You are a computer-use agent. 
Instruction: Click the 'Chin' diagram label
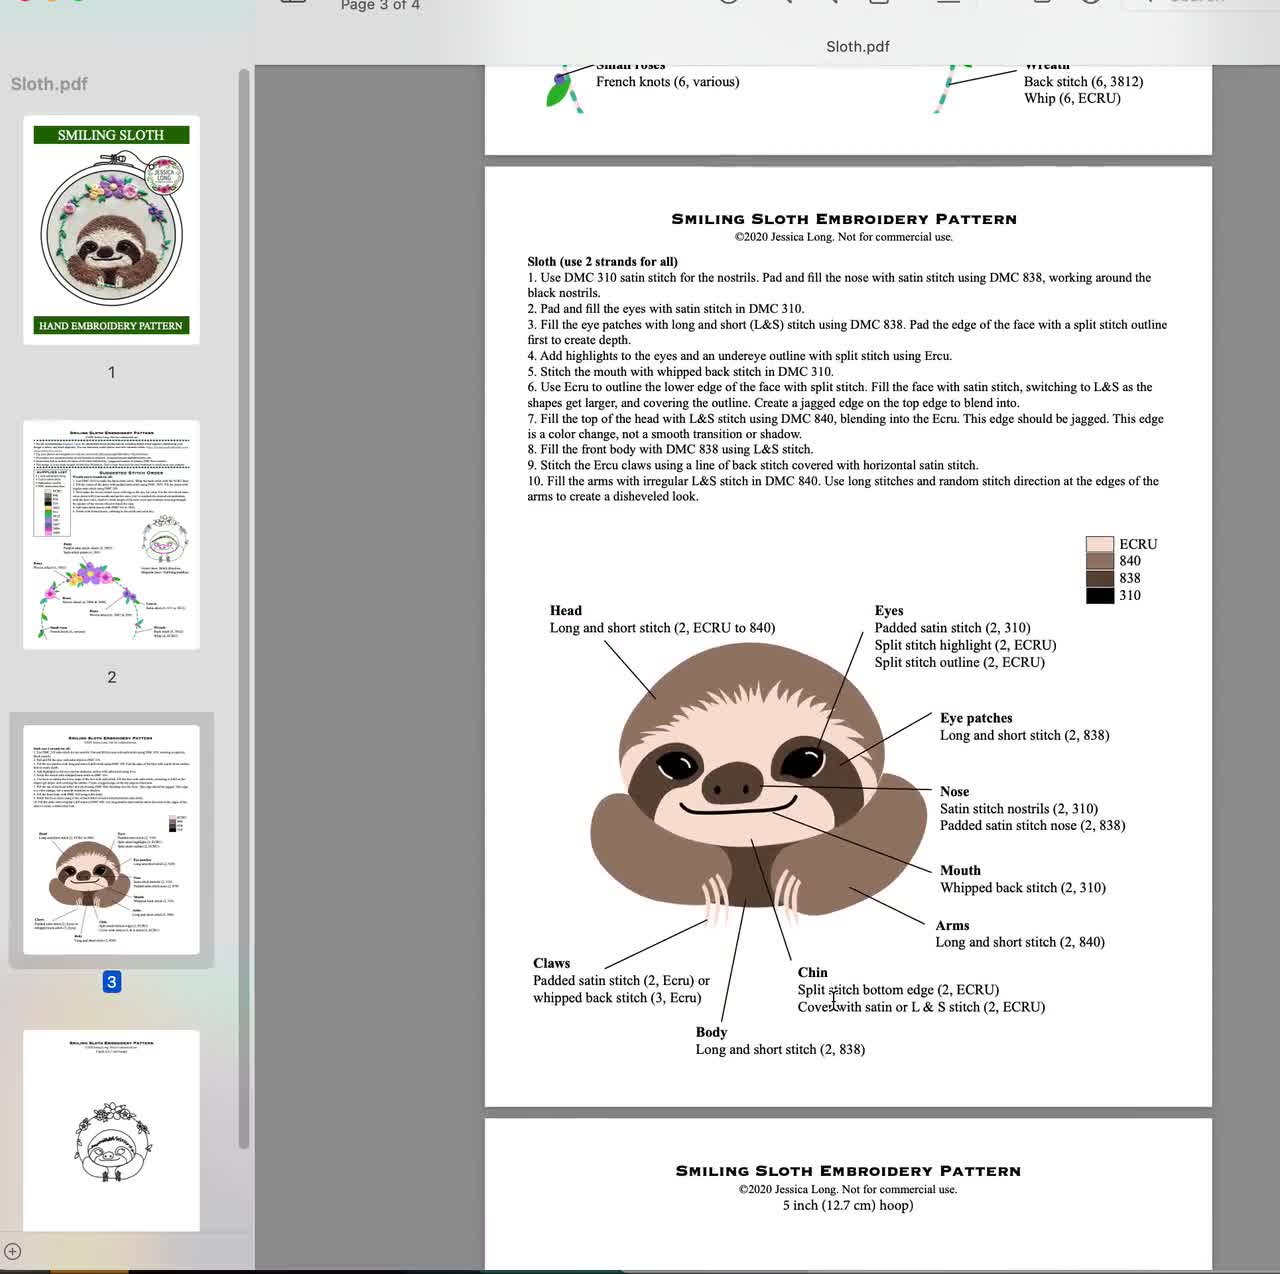tap(813, 973)
